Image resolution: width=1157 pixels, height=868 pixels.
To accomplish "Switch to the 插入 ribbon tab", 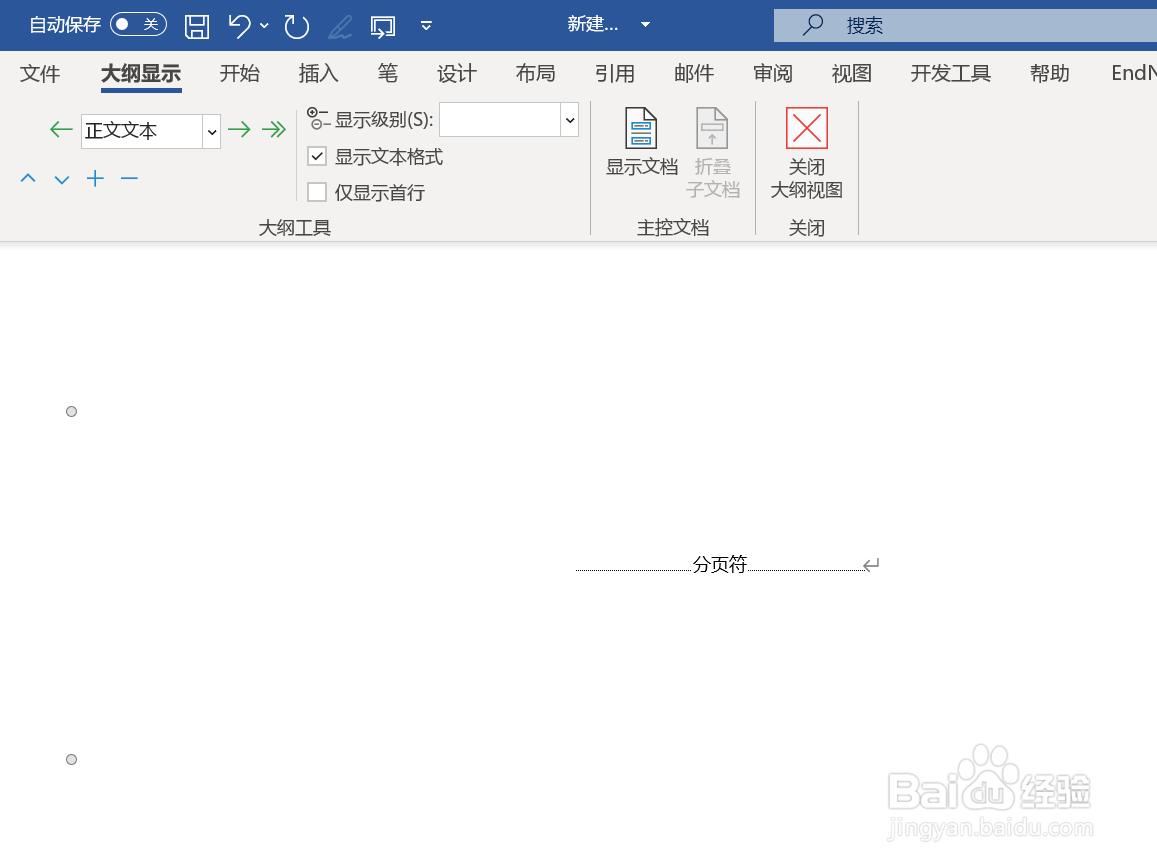I will pos(318,73).
